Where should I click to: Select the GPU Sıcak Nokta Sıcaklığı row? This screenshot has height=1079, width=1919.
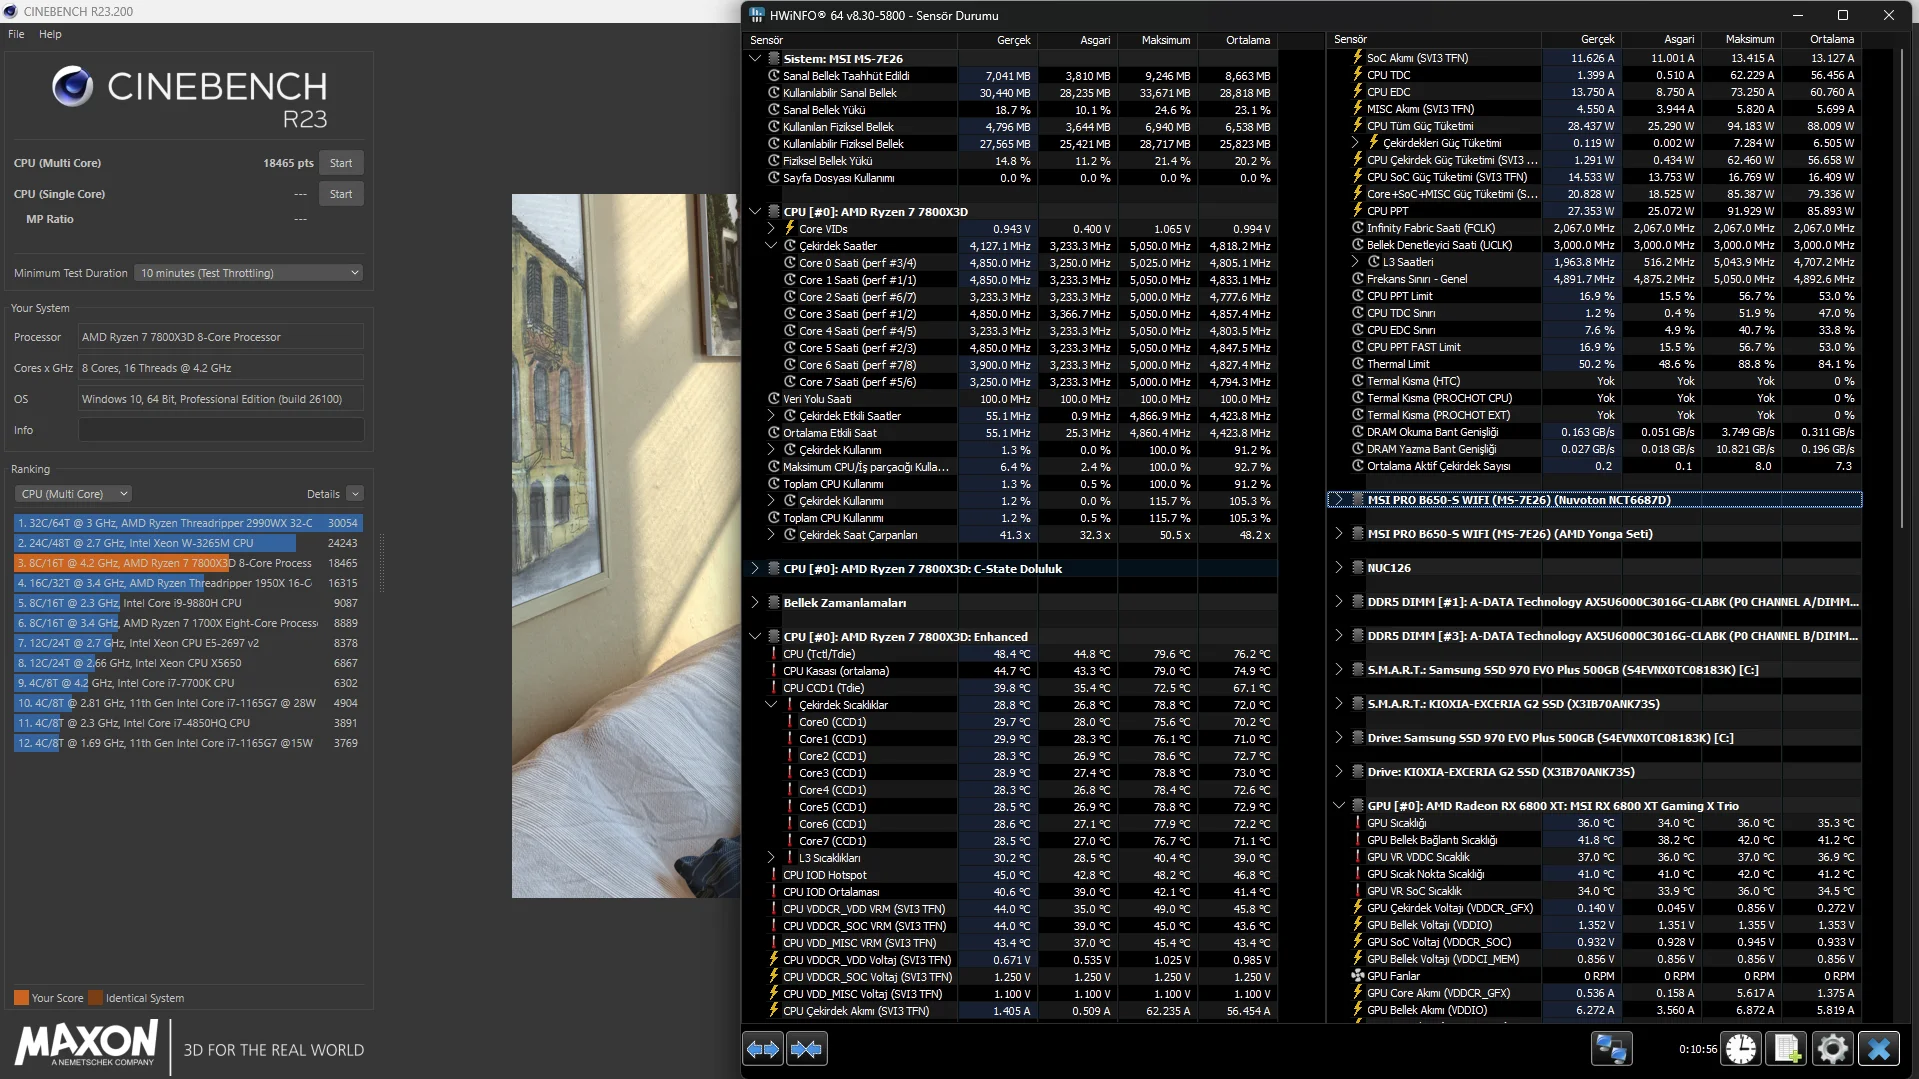[x=1595, y=874]
